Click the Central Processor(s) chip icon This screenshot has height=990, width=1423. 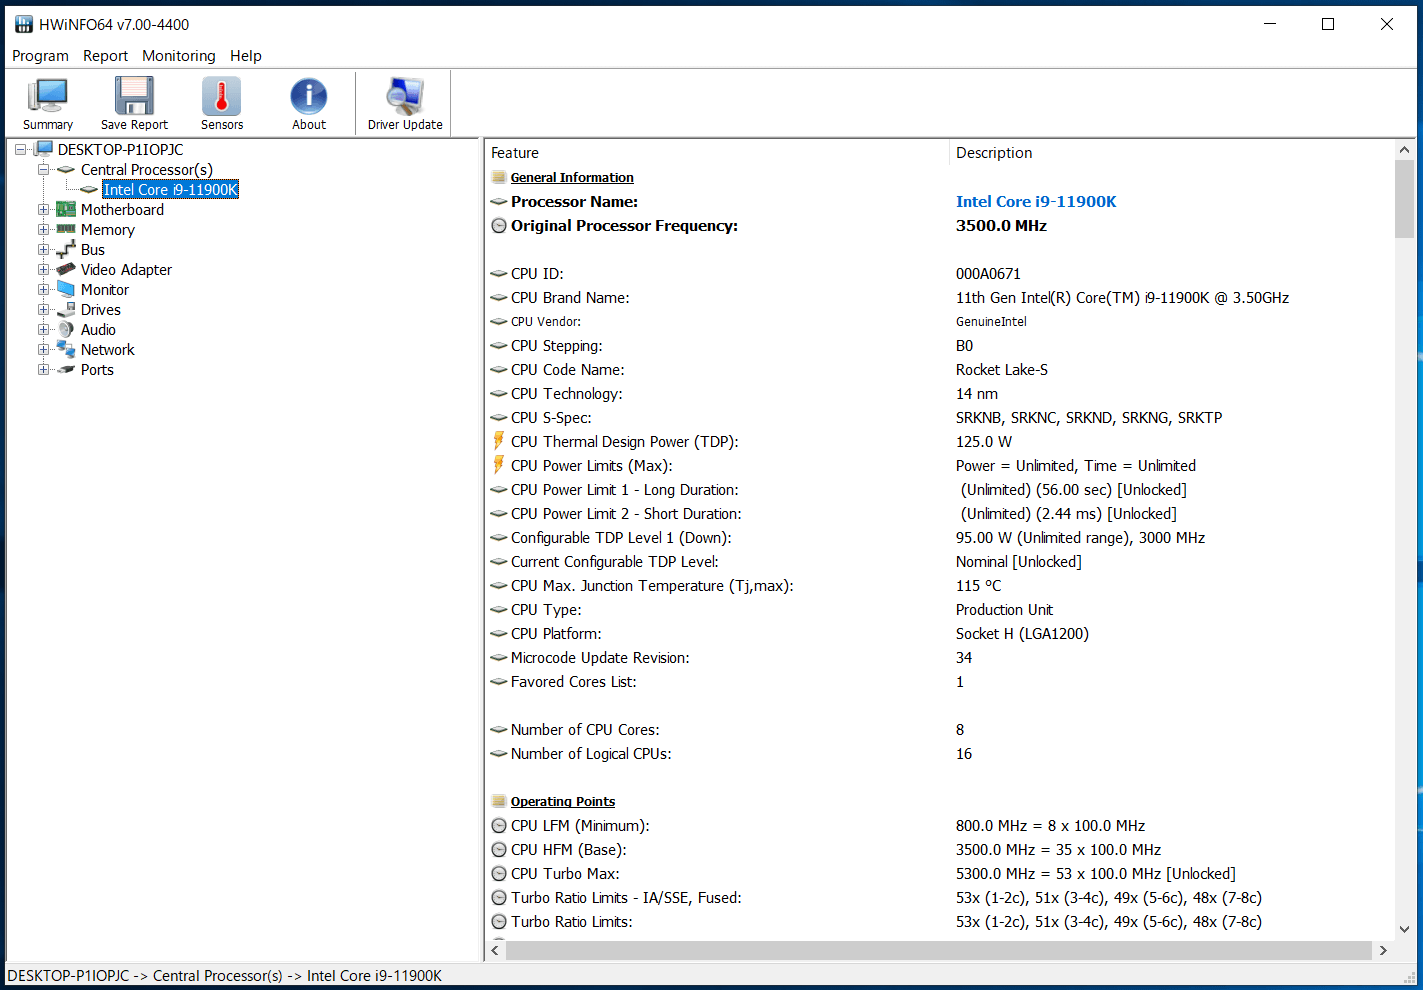tap(66, 169)
